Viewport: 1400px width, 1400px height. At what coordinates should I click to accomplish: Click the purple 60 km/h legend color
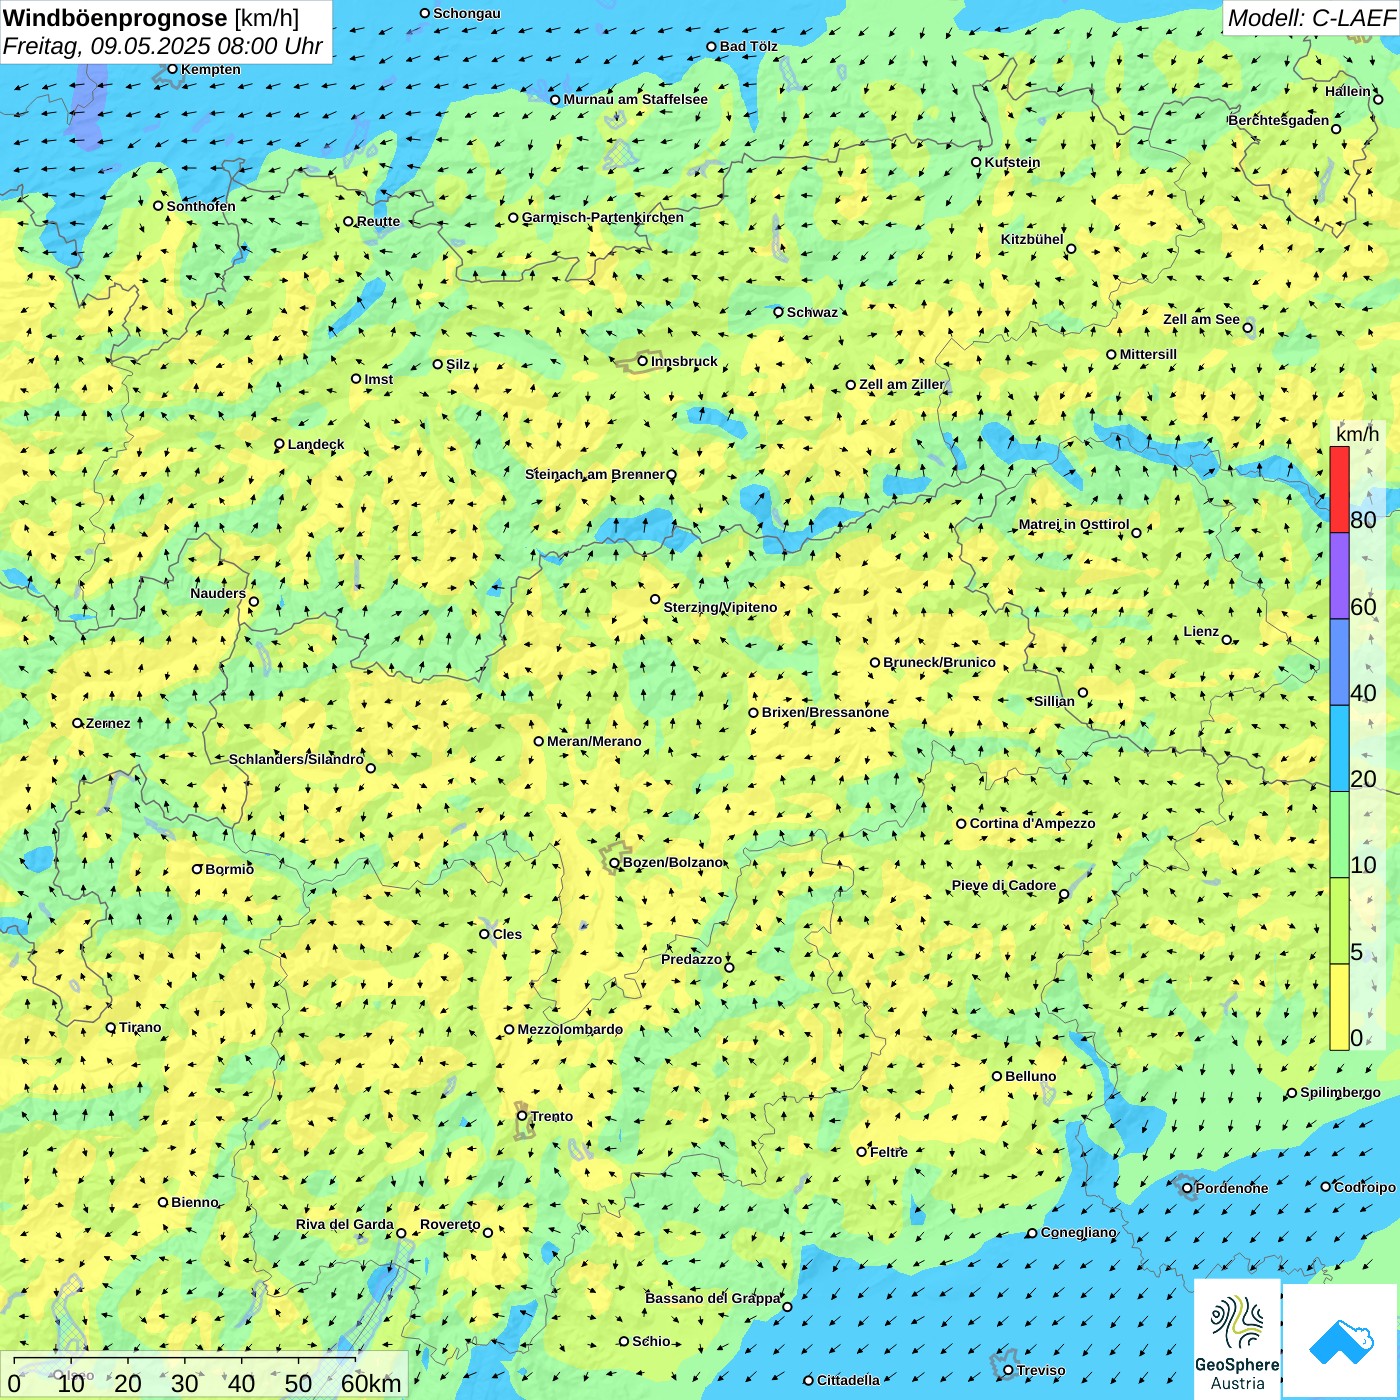1339,576
